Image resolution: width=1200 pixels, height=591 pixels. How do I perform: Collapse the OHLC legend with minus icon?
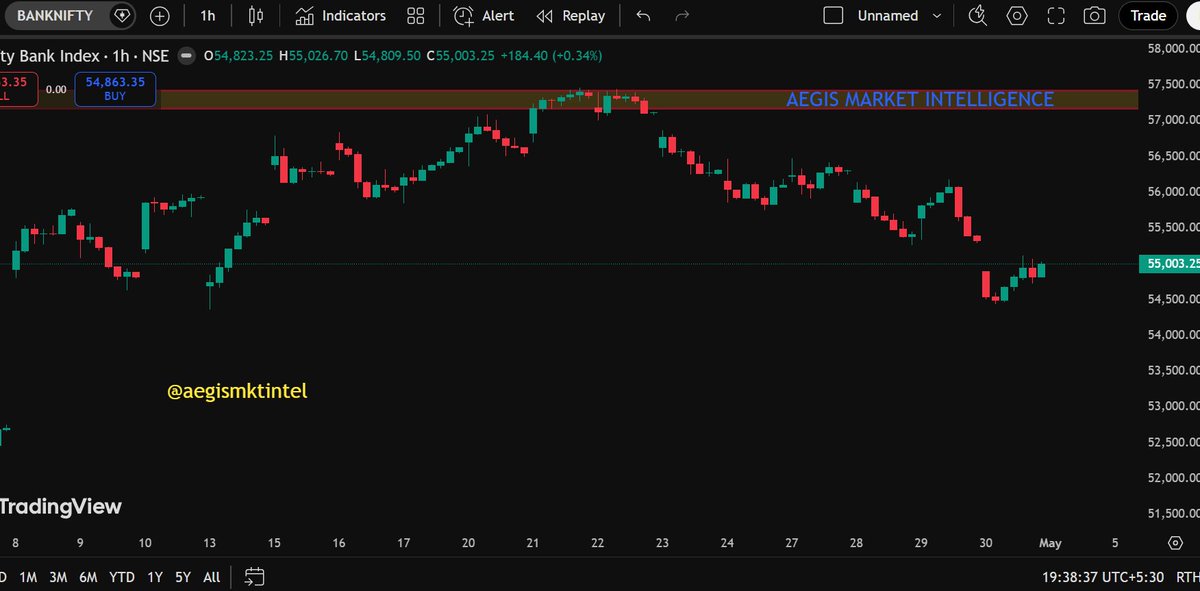click(186, 56)
